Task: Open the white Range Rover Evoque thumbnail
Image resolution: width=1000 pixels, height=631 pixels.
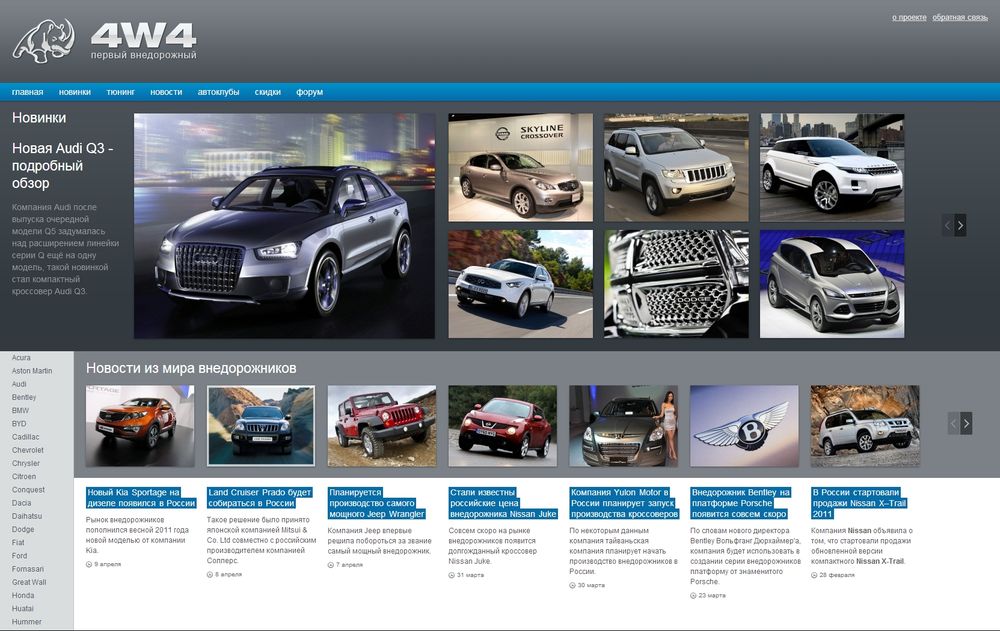Action: point(832,168)
